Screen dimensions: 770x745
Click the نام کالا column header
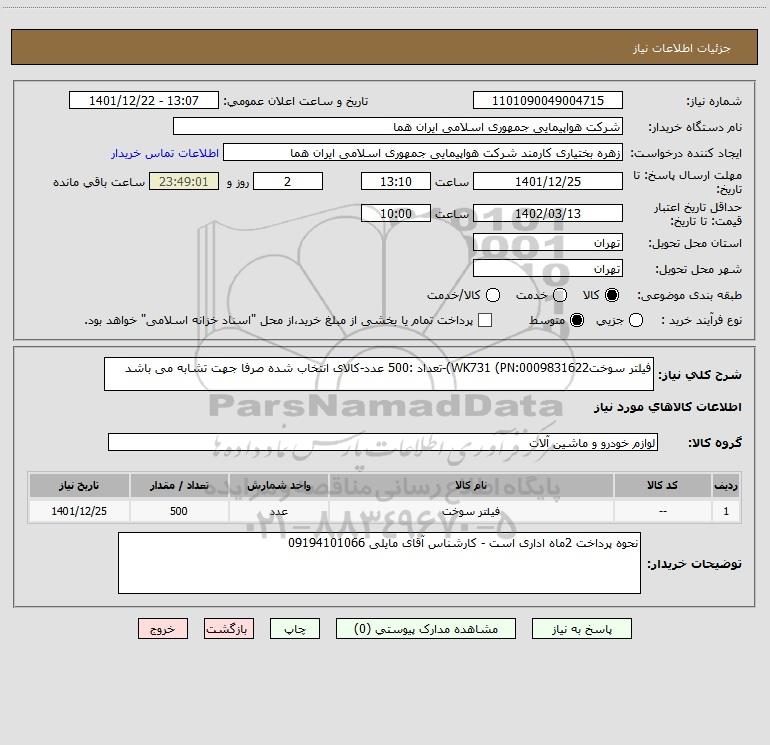[x=471, y=486]
